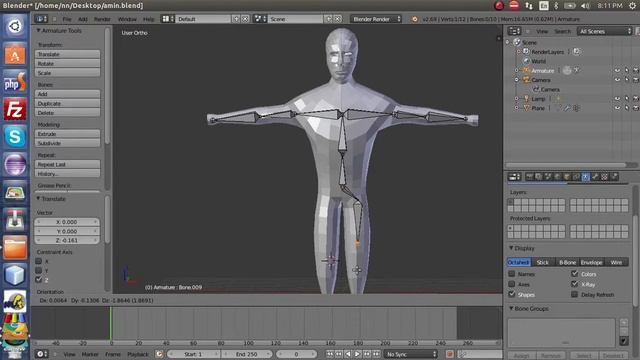640x360 pixels.
Task: Collapse the Armature Tools panel
Action: (x=38, y=31)
